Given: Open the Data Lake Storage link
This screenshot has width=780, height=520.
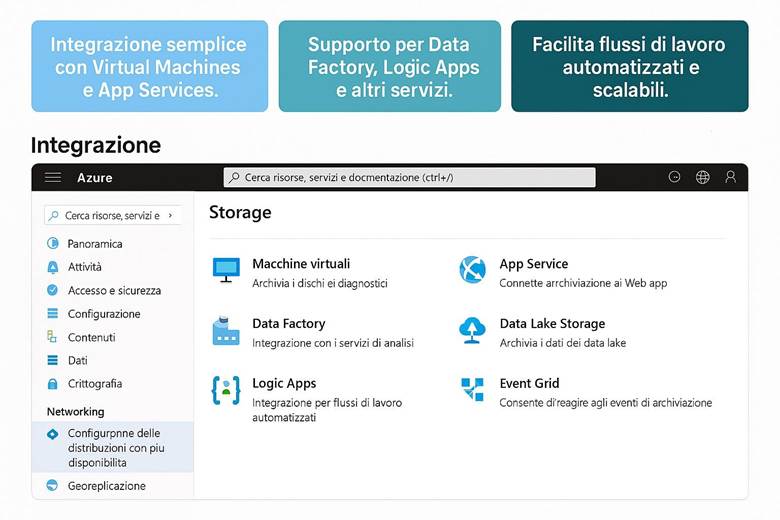Looking at the screenshot, I should coord(552,324).
